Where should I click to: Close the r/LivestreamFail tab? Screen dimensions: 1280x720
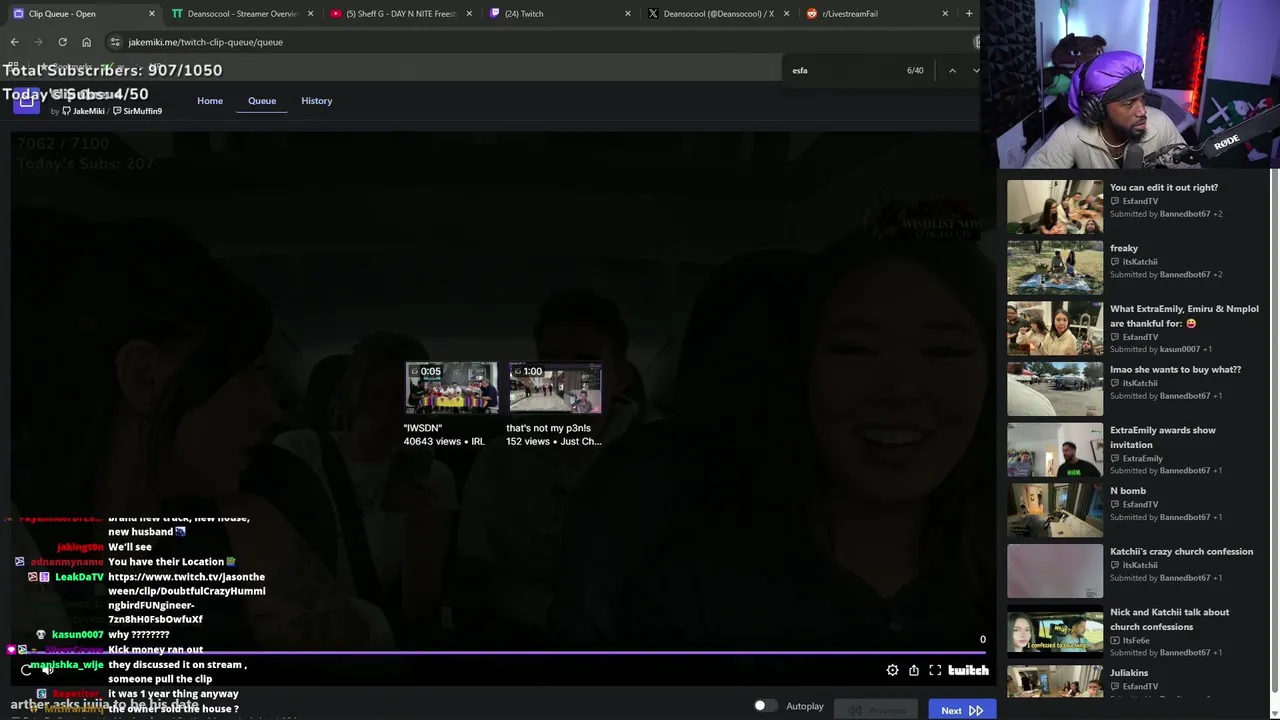point(945,14)
